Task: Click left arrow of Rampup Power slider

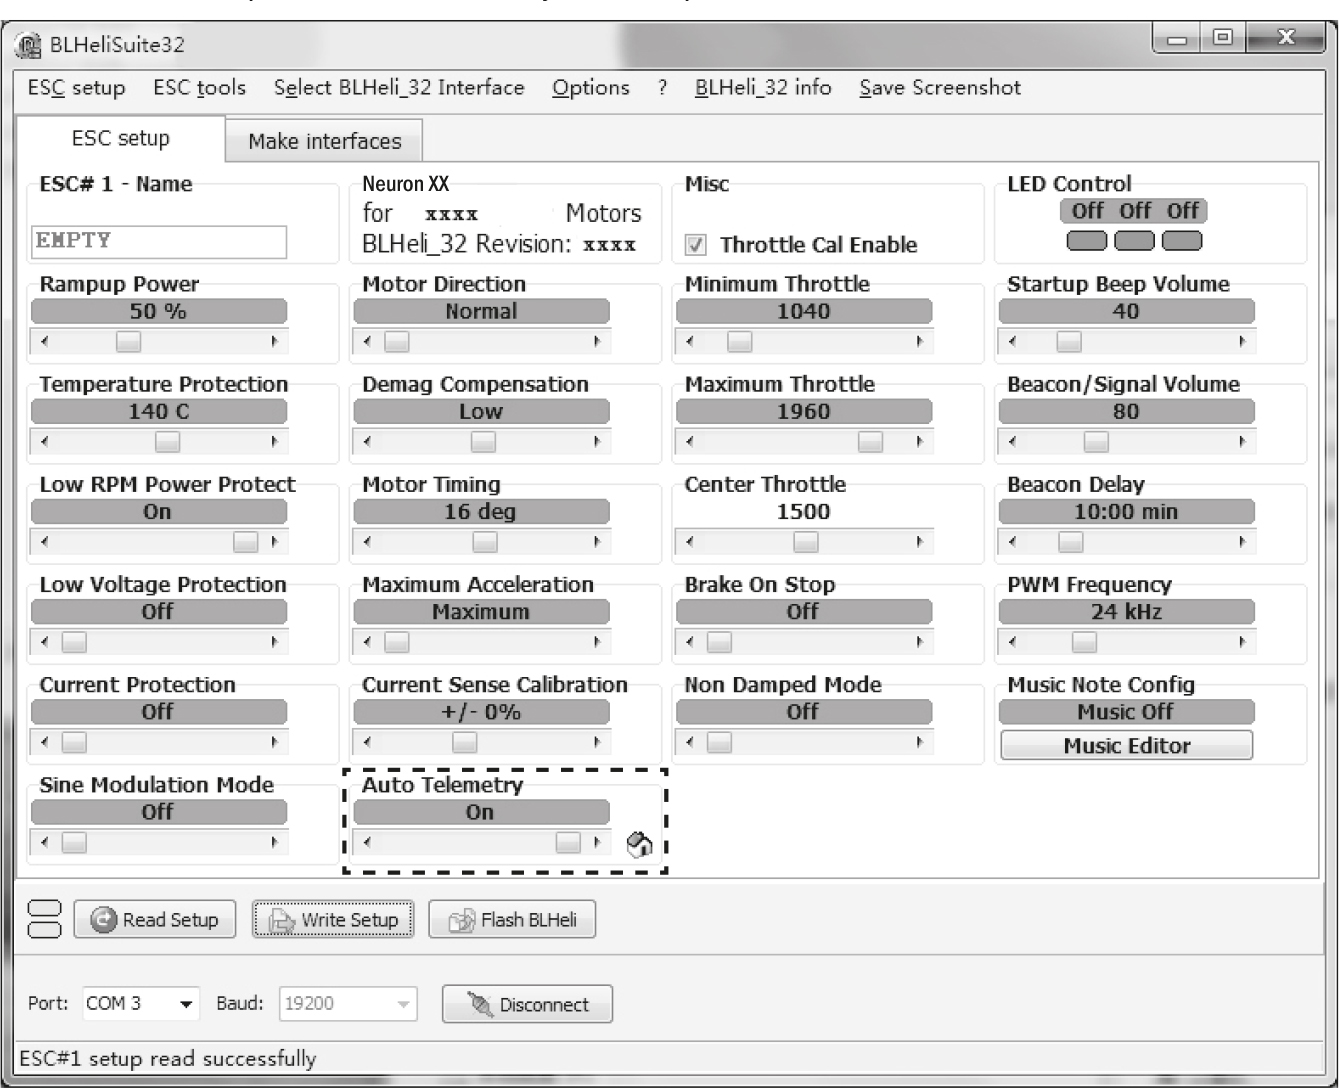Action: [x=44, y=342]
